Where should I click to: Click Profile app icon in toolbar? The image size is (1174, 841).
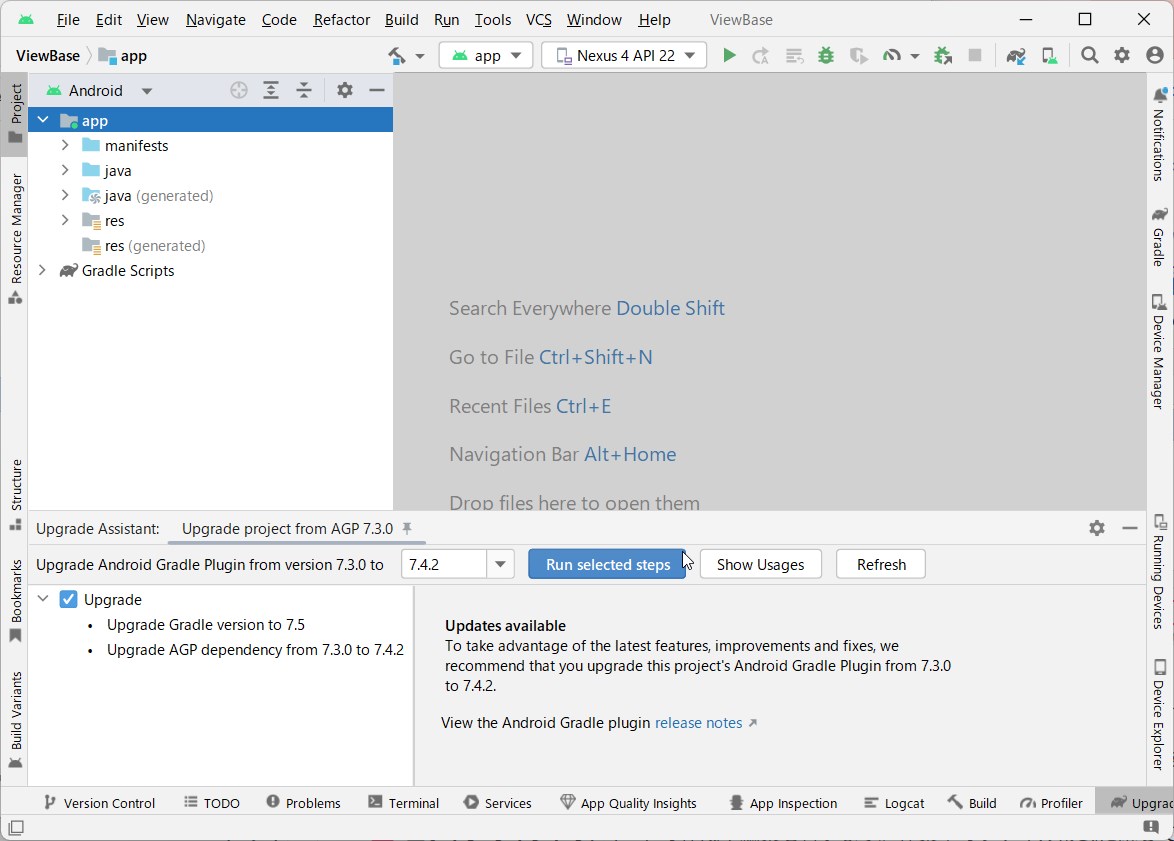click(x=892, y=56)
